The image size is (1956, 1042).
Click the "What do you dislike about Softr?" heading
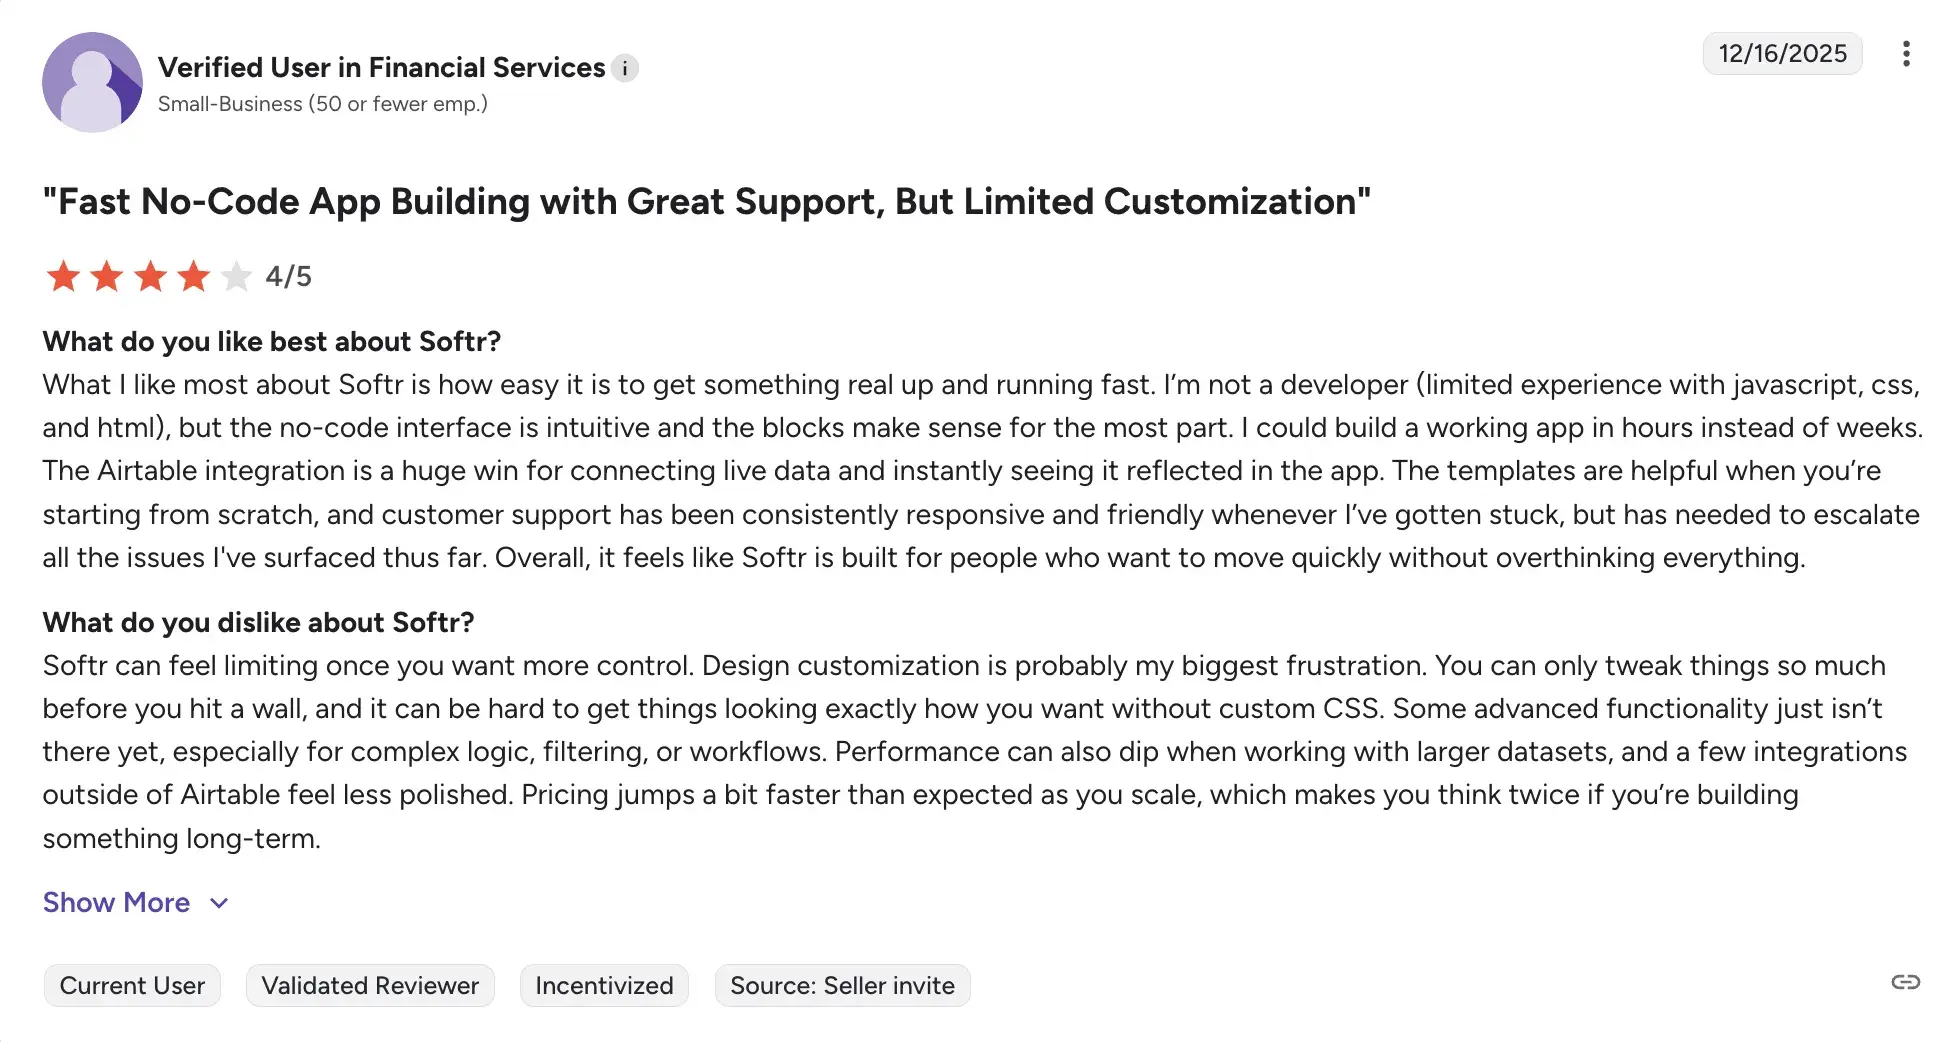point(258,623)
